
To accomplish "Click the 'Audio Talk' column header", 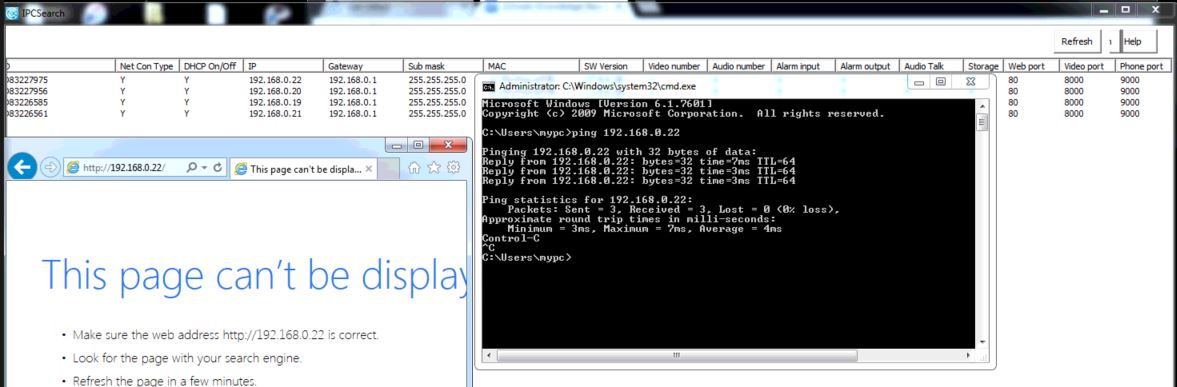I will click(x=931, y=66).
